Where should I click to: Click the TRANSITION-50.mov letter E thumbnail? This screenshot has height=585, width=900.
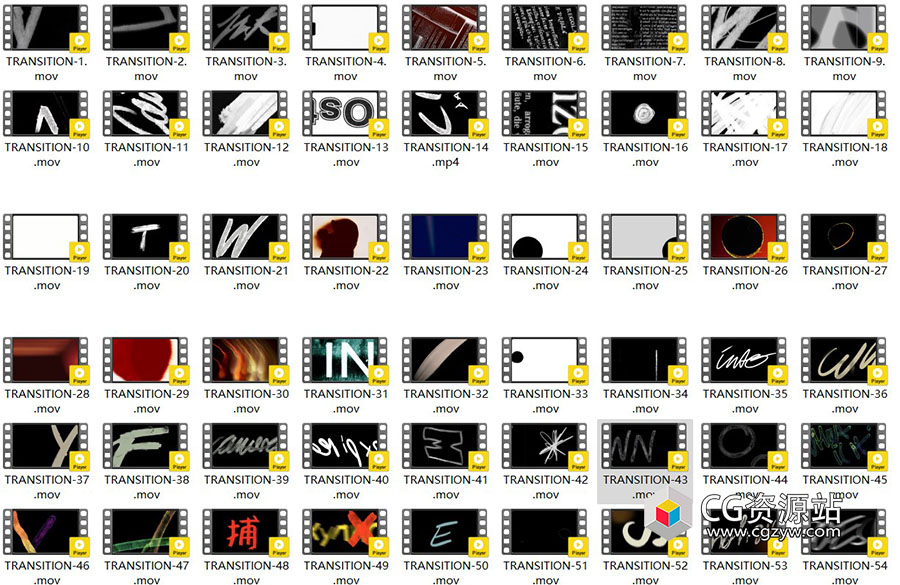tap(445, 532)
